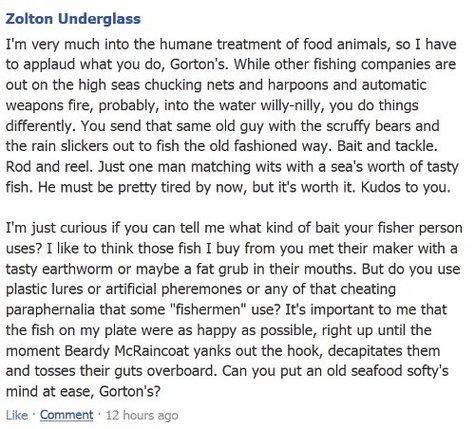Click the '12 hours ago' timestamp
Image resolution: width=475 pixels, height=429 pixels.
(x=142, y=415)
